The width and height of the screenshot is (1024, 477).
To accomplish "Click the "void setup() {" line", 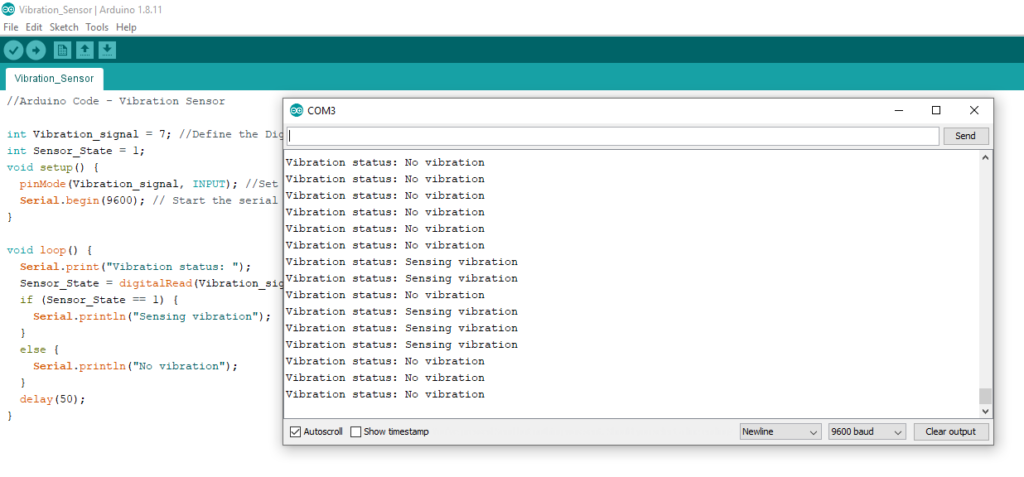I will [52, 167].
